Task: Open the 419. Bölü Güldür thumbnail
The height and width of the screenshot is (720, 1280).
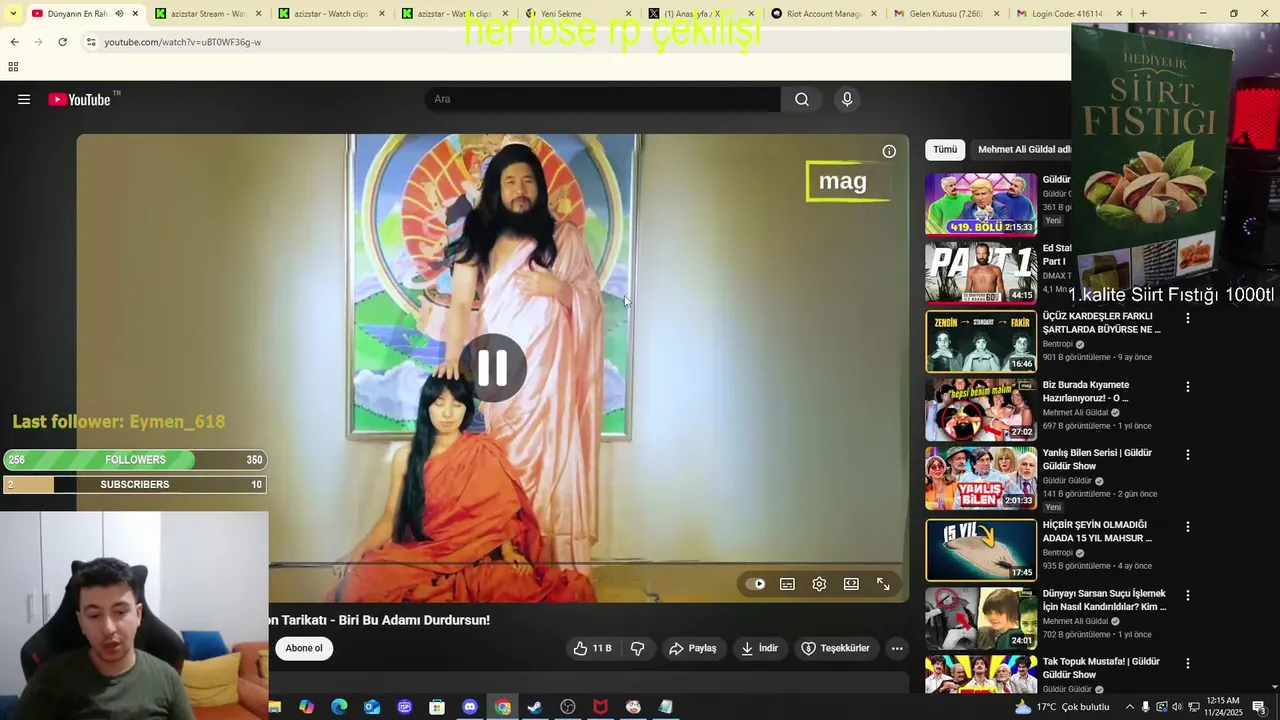Action: tap(981, 204)
